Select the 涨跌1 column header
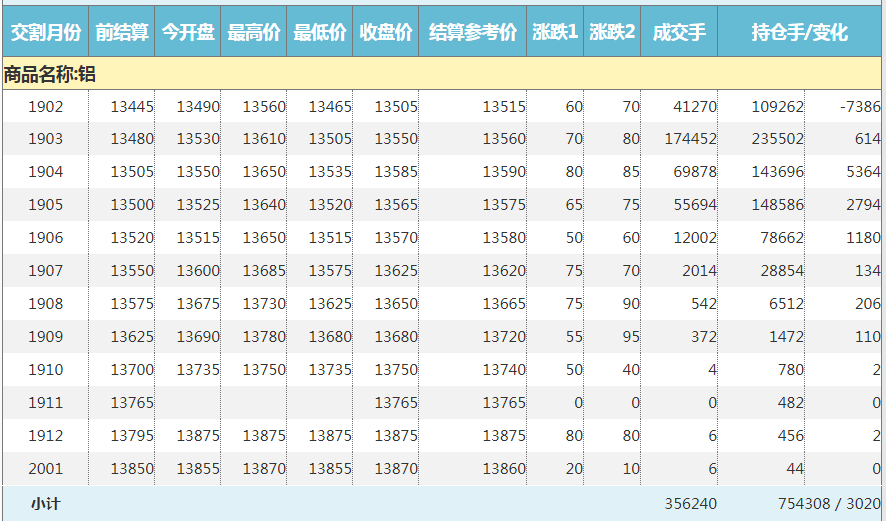This screenshot has height=521, width=886. coord(556,33)
